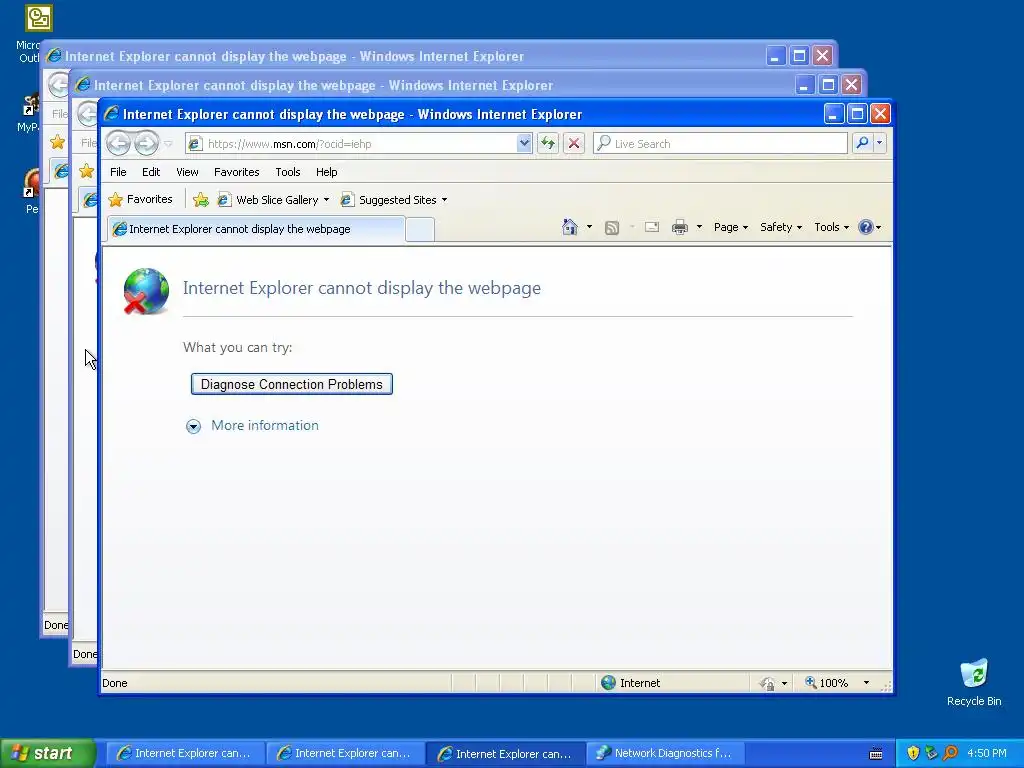Click the Print icon
1024x768 pixels.
pyautogui.click(x=680, y=227)
